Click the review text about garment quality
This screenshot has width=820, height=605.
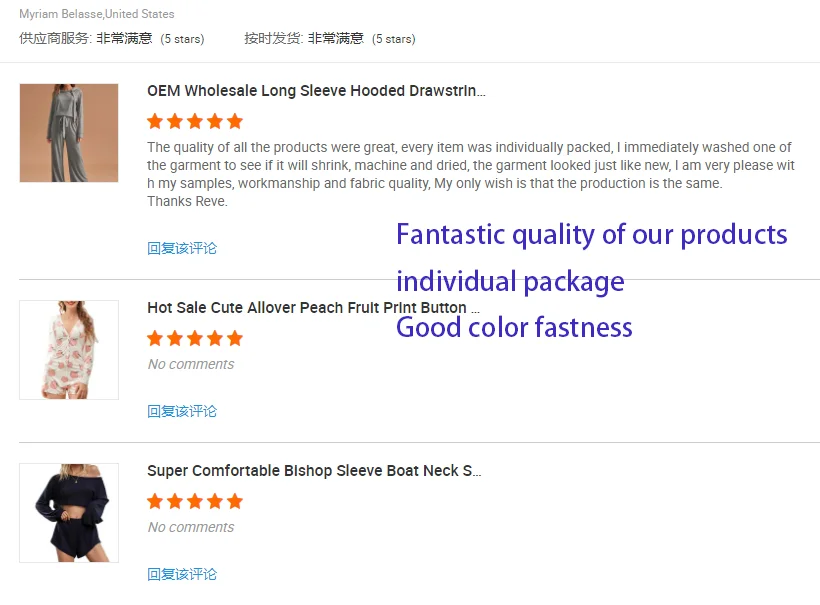pyautogui.click(x=470, y=165)
